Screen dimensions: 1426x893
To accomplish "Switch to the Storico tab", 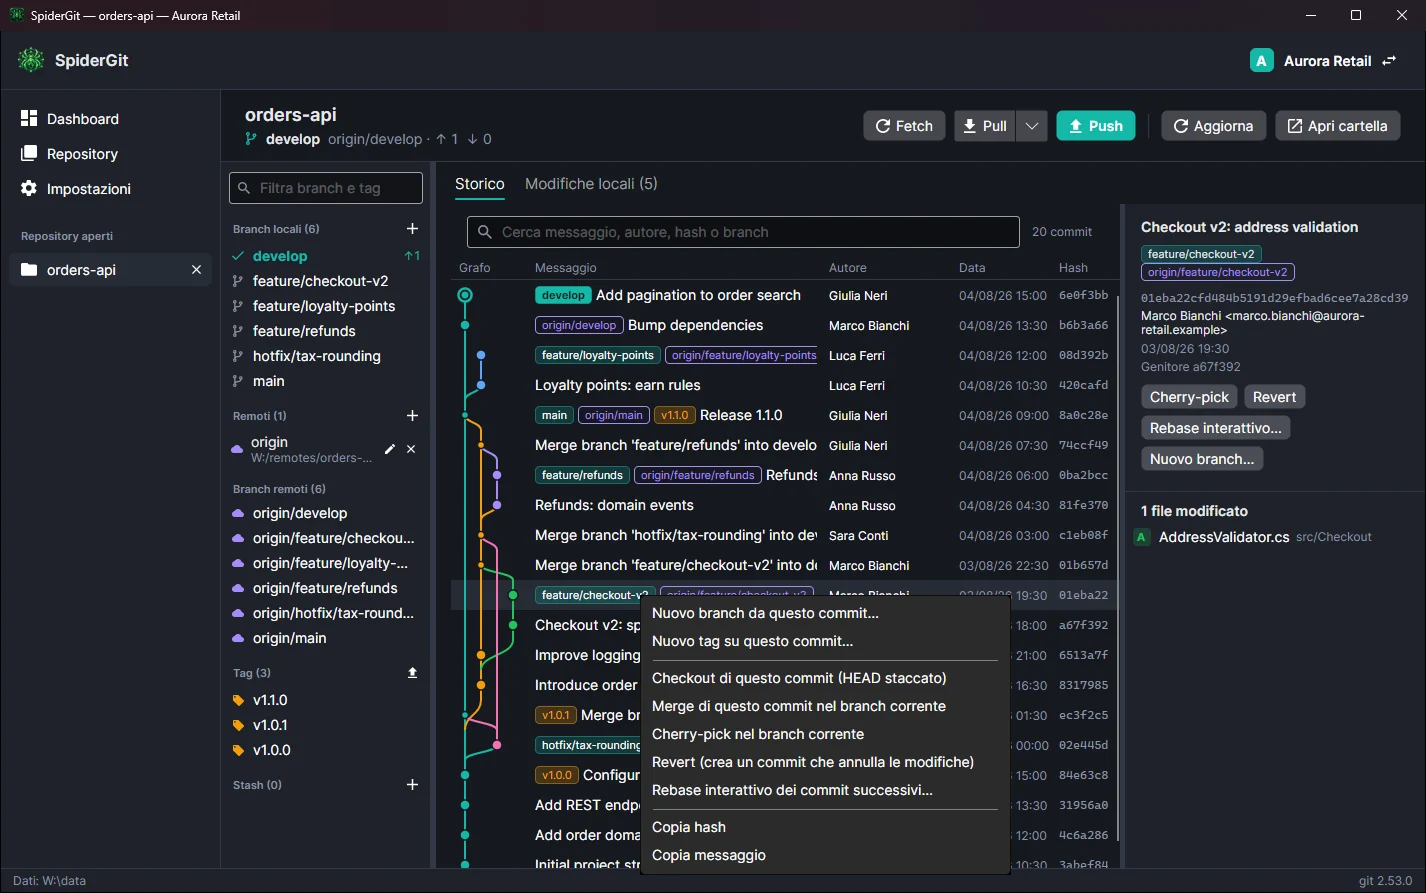I will click(480, 184).
